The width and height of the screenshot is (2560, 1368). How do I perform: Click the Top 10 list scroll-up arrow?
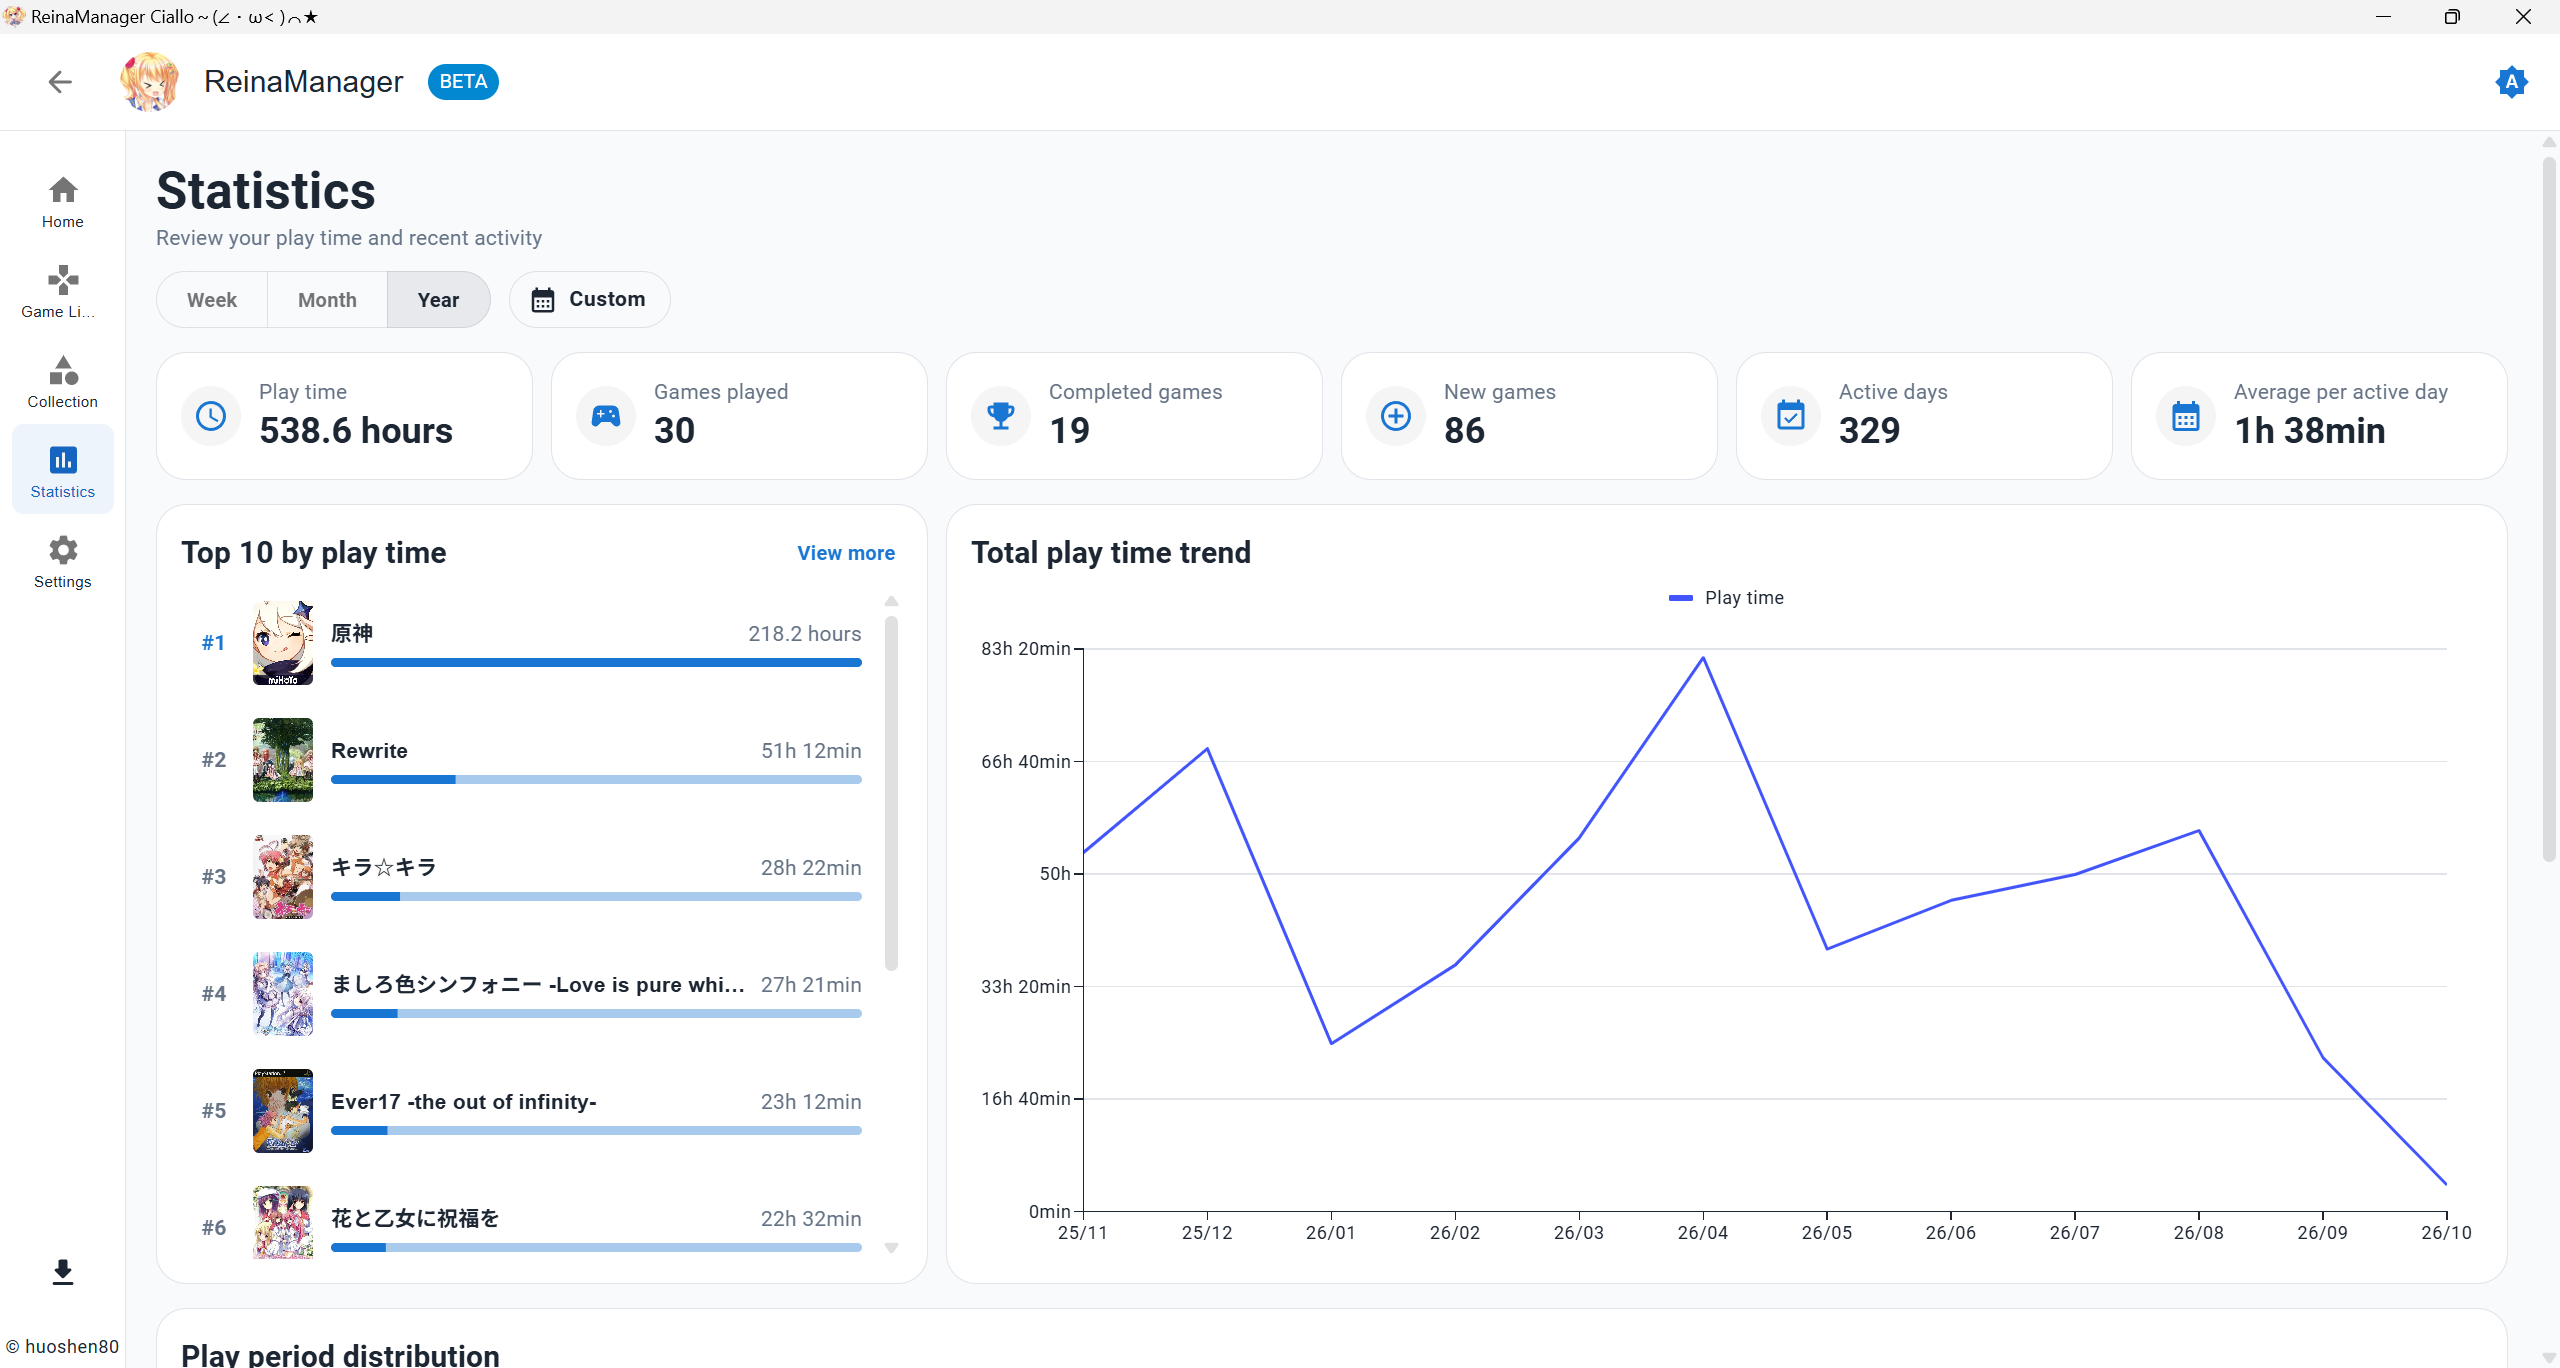tap(891, 601)
